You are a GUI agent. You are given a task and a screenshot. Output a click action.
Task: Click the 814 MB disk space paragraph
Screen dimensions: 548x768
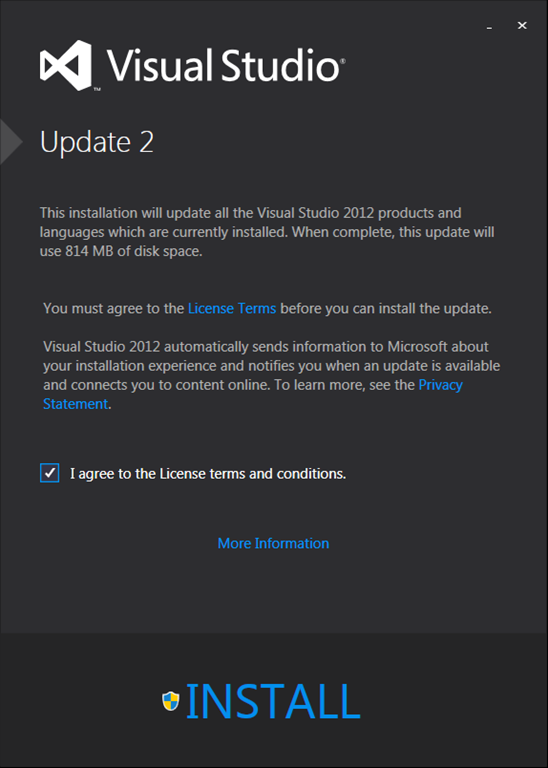pos(267,232)
